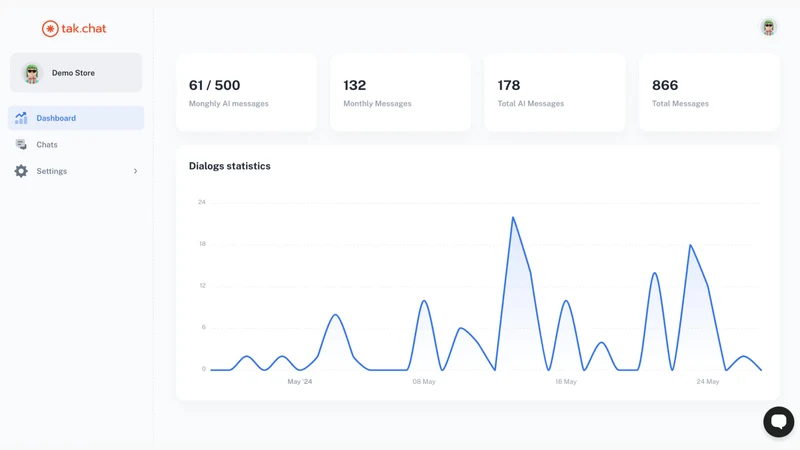
Task: Click the Settings gear icon
Action: click(x=21, y=171)
